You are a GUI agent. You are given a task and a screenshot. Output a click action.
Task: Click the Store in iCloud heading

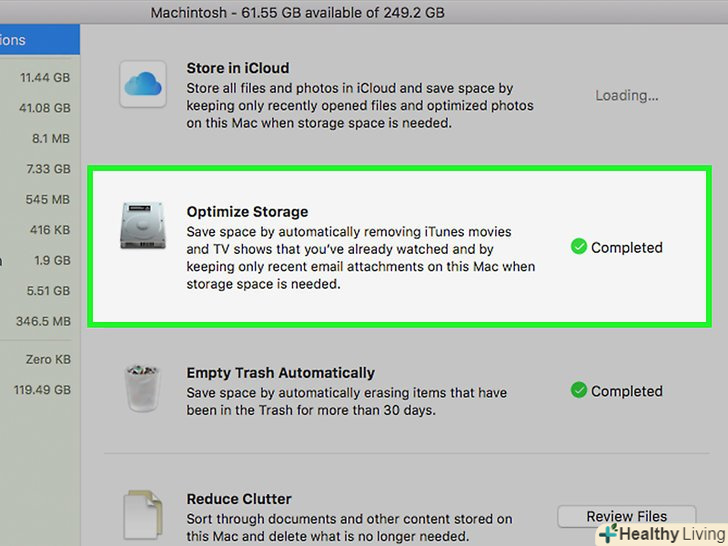click(x=237, y=68)
